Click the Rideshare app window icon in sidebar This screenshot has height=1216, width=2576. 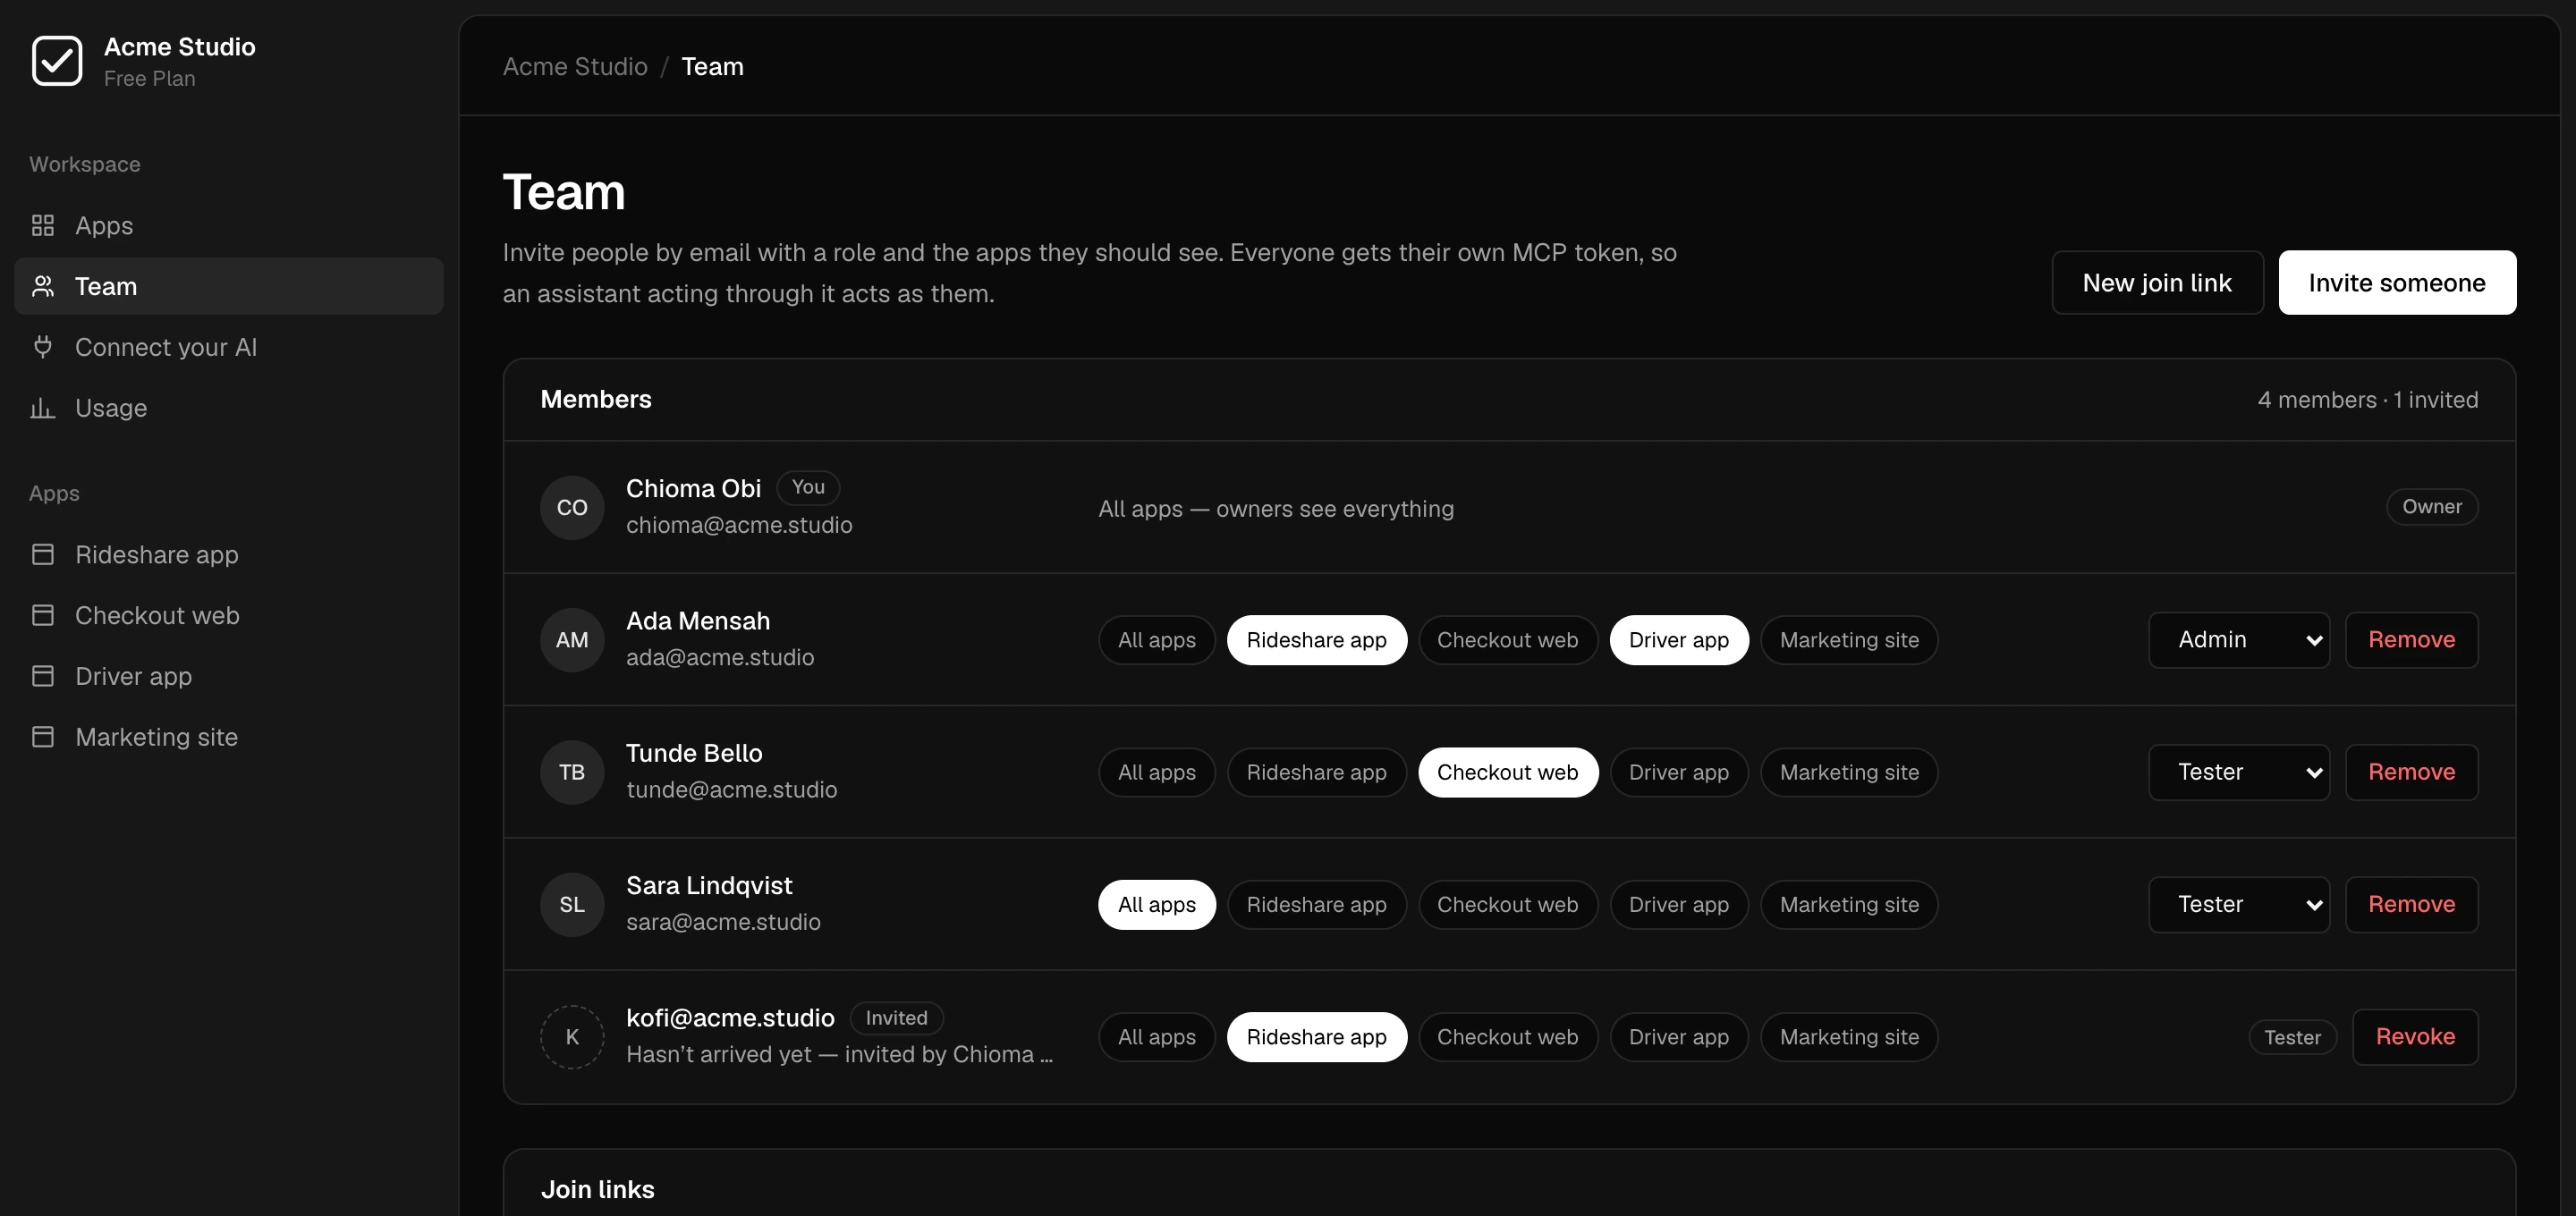coord(42,554)
